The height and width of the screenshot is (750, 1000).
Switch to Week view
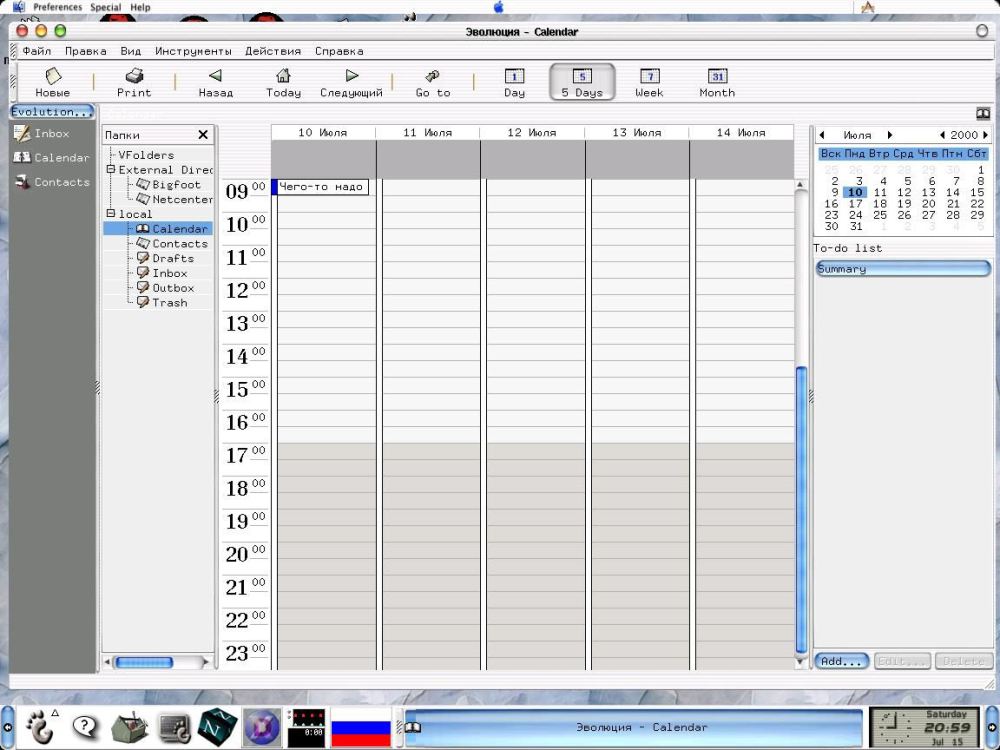tap(649, 83)
